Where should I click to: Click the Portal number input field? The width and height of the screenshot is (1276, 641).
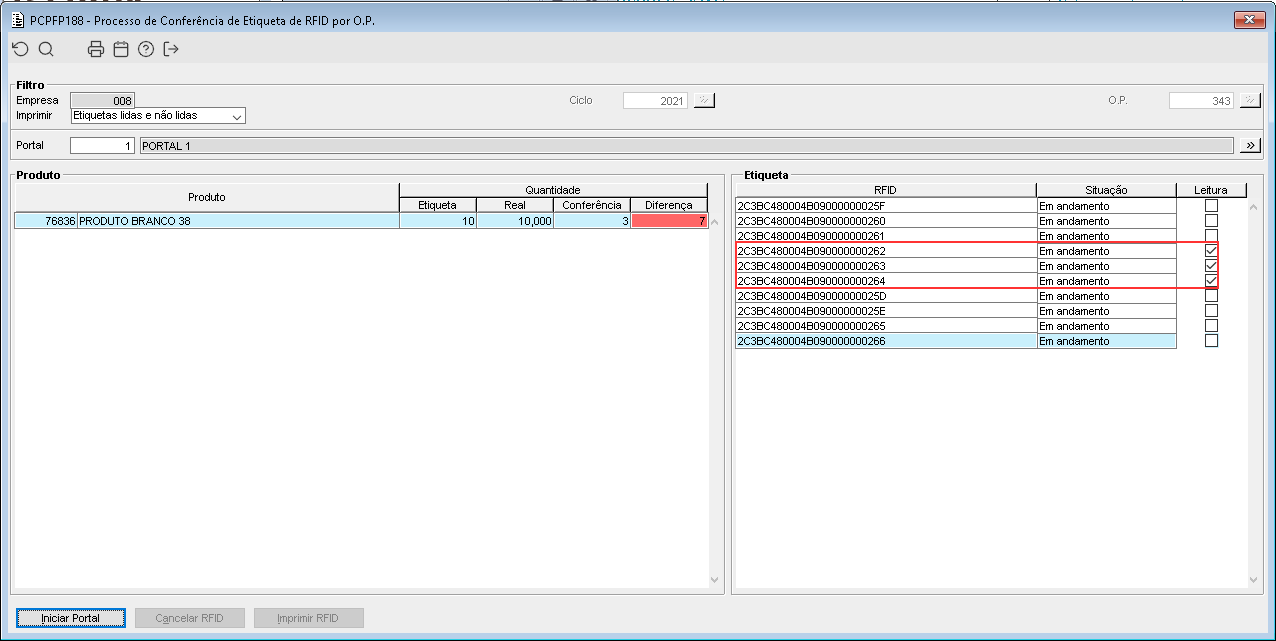coord(102,146)
